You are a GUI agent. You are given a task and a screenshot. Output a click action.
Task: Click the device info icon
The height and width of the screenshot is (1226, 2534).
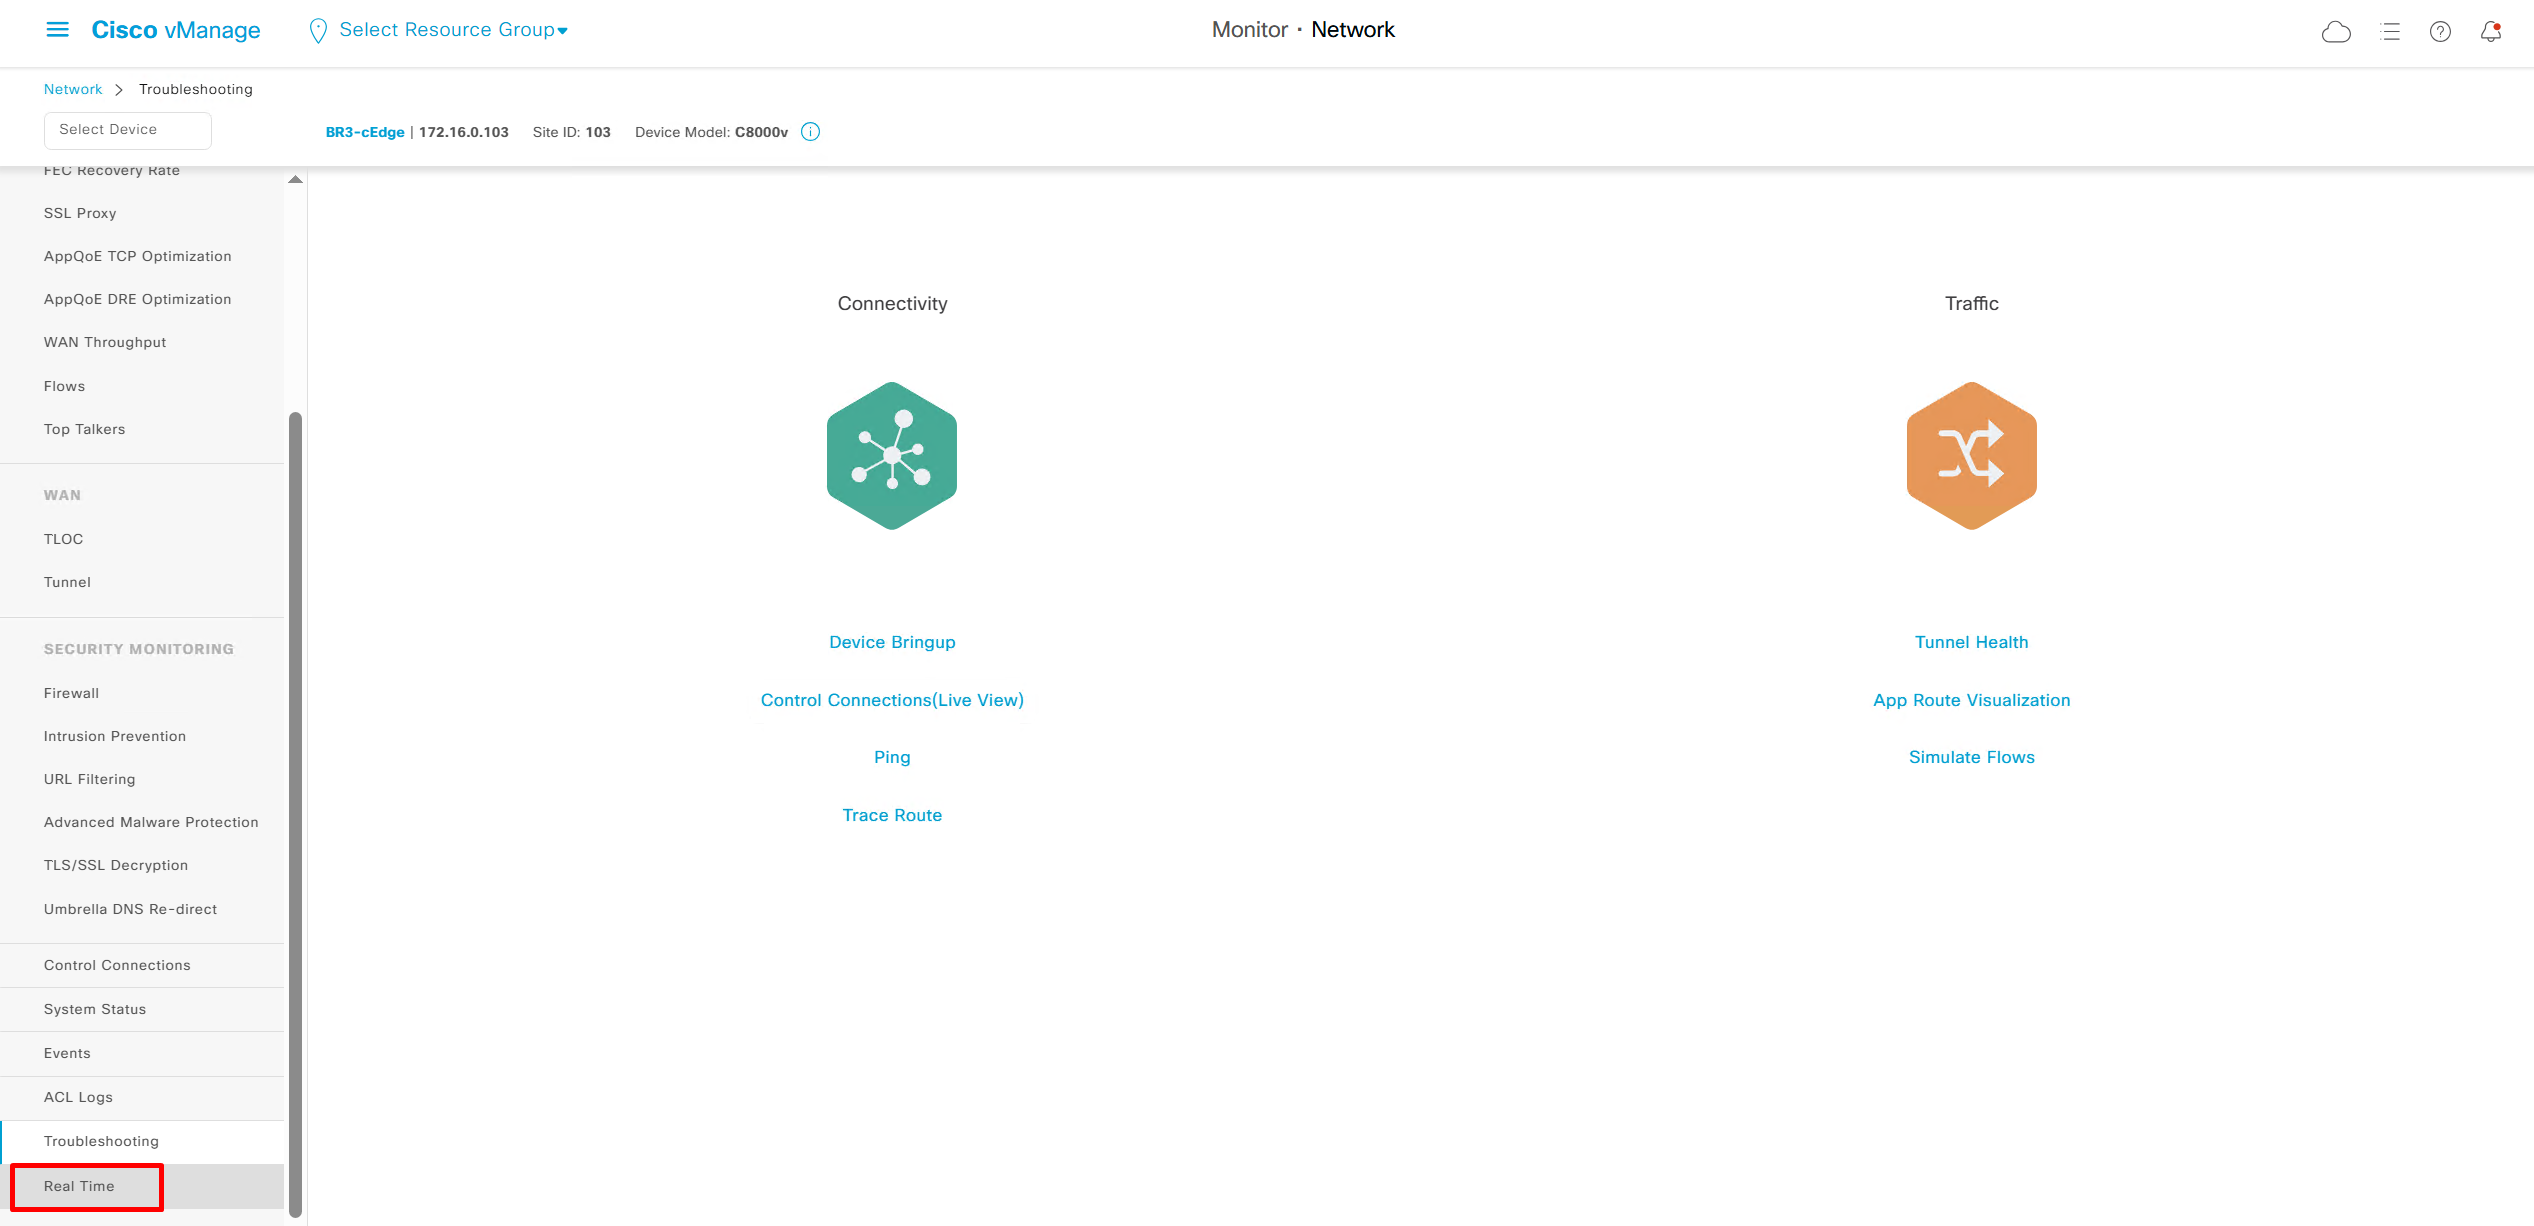(810, 132)
